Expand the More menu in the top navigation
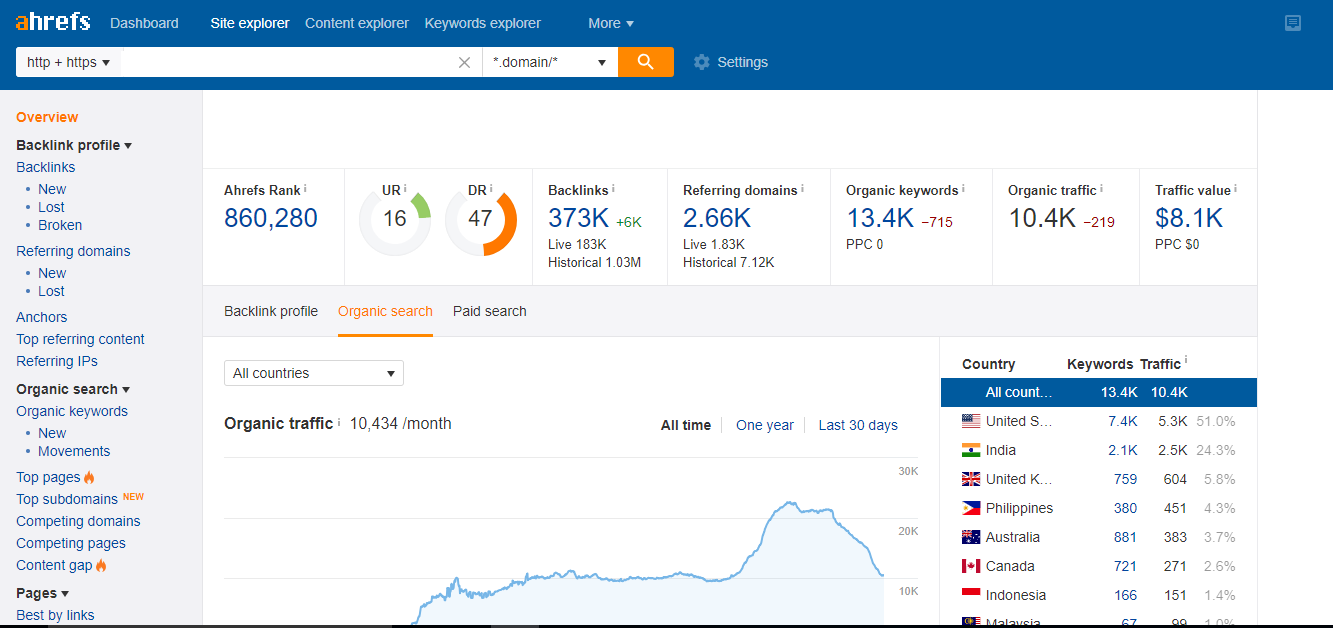The height and width of the screenshot is (628, 1333). point(610,23)
